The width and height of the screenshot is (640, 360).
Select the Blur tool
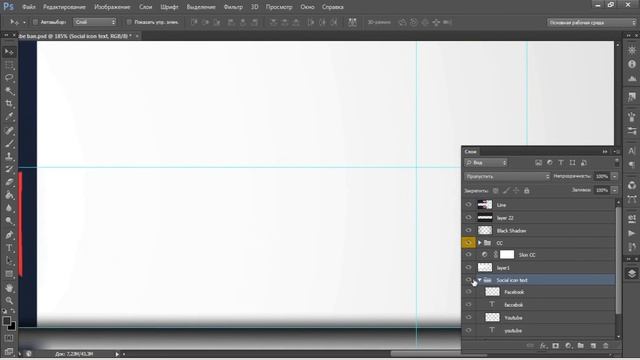point(9,208)
